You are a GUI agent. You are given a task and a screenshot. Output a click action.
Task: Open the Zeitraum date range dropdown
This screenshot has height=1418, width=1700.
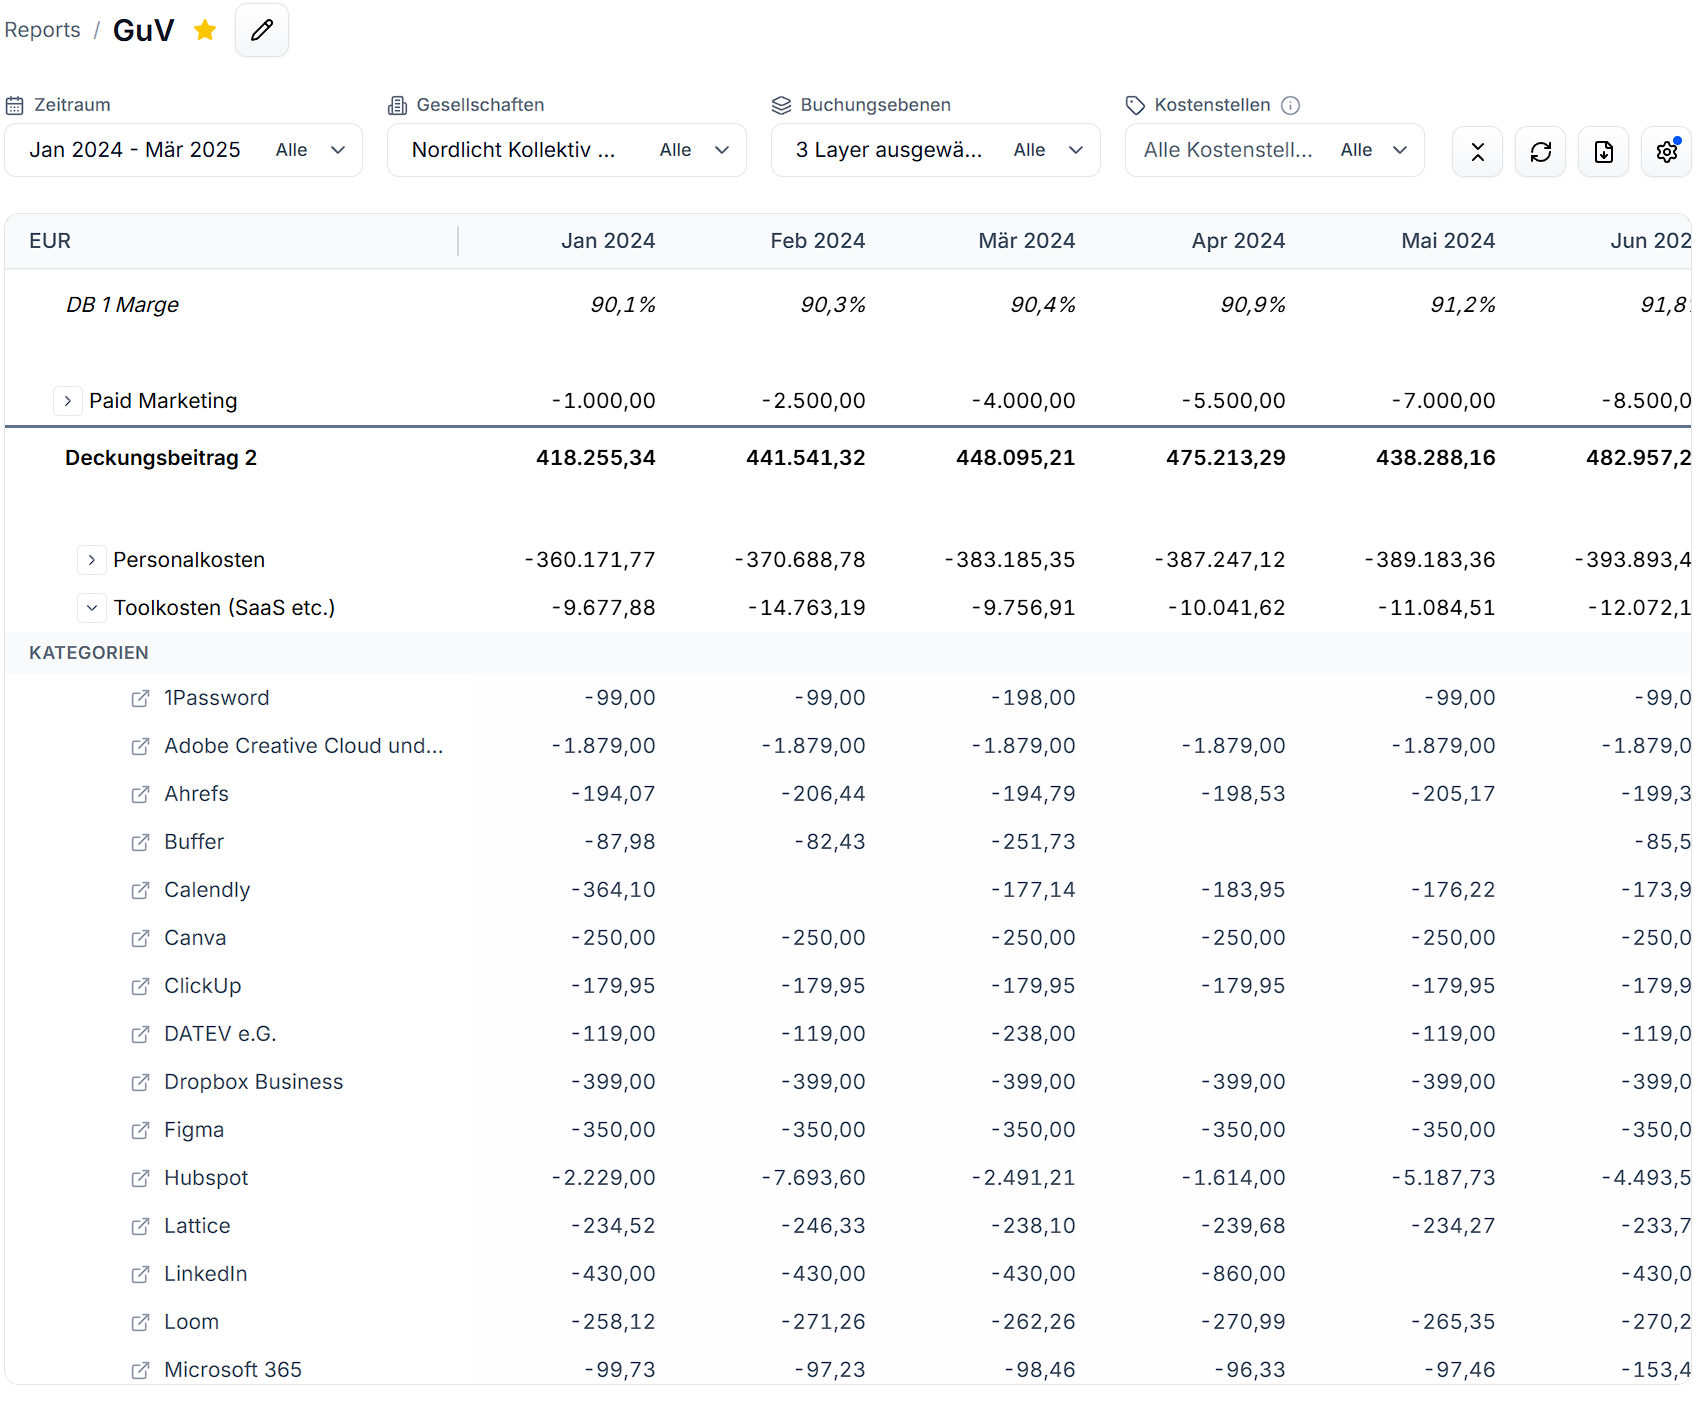pos(184,150)
